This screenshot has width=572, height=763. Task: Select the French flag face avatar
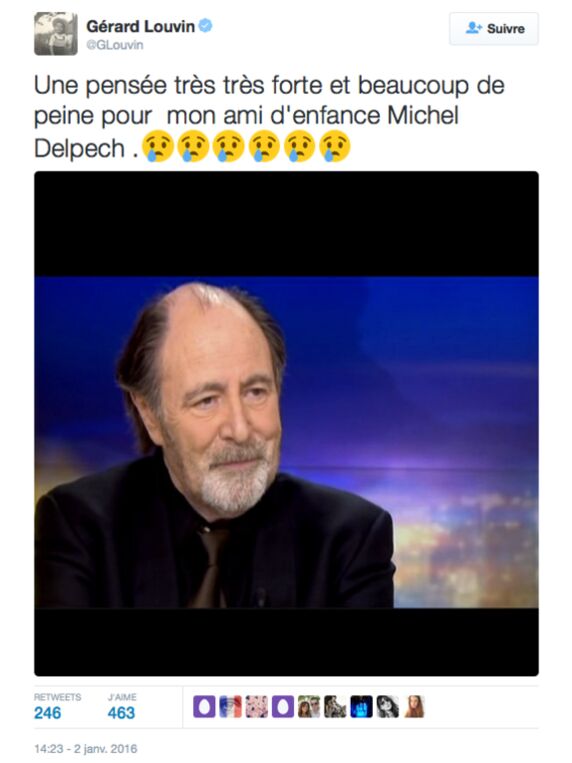coord(230,707)
